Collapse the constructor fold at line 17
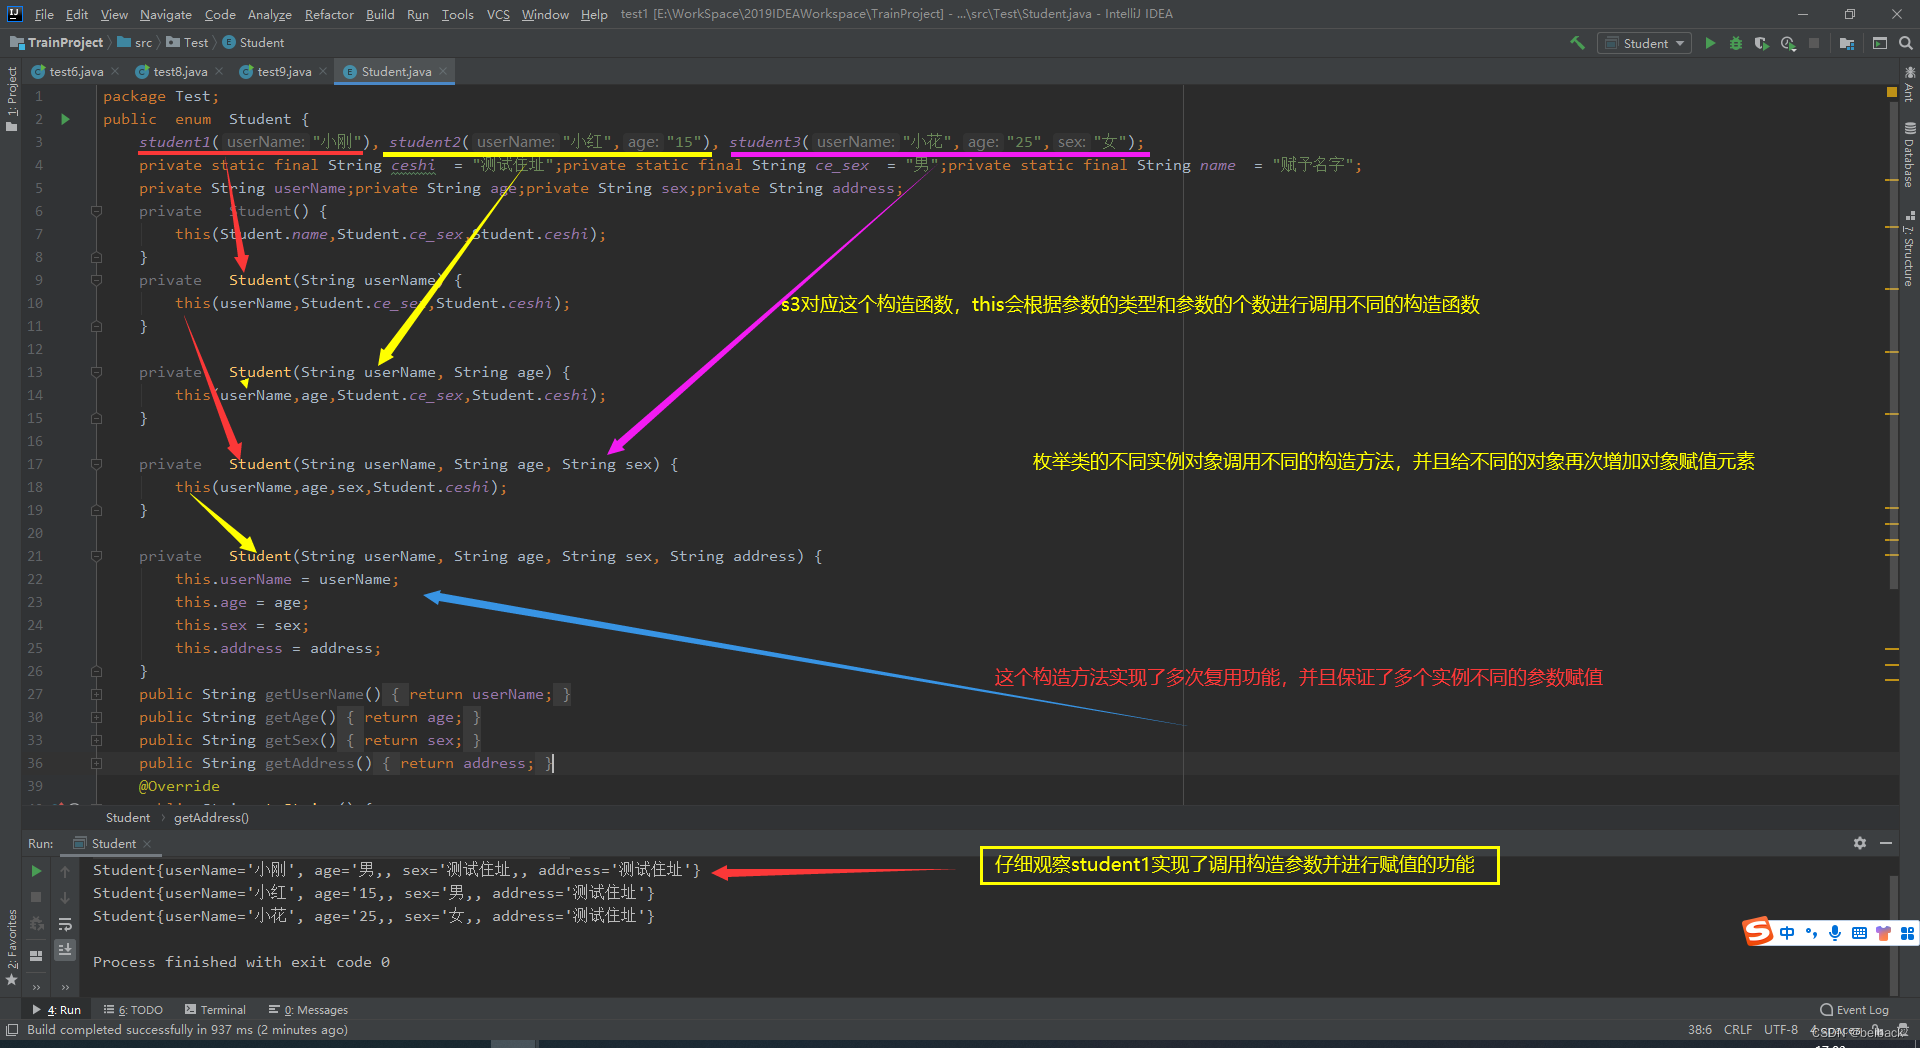 [x=97, y=464]
